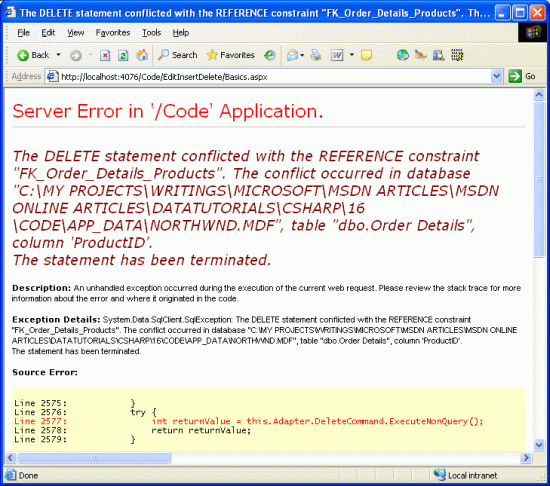This screenshot has width=550, height=486.
Task: Click the greyed Forward arrow button
Action: tap(76, 55)
